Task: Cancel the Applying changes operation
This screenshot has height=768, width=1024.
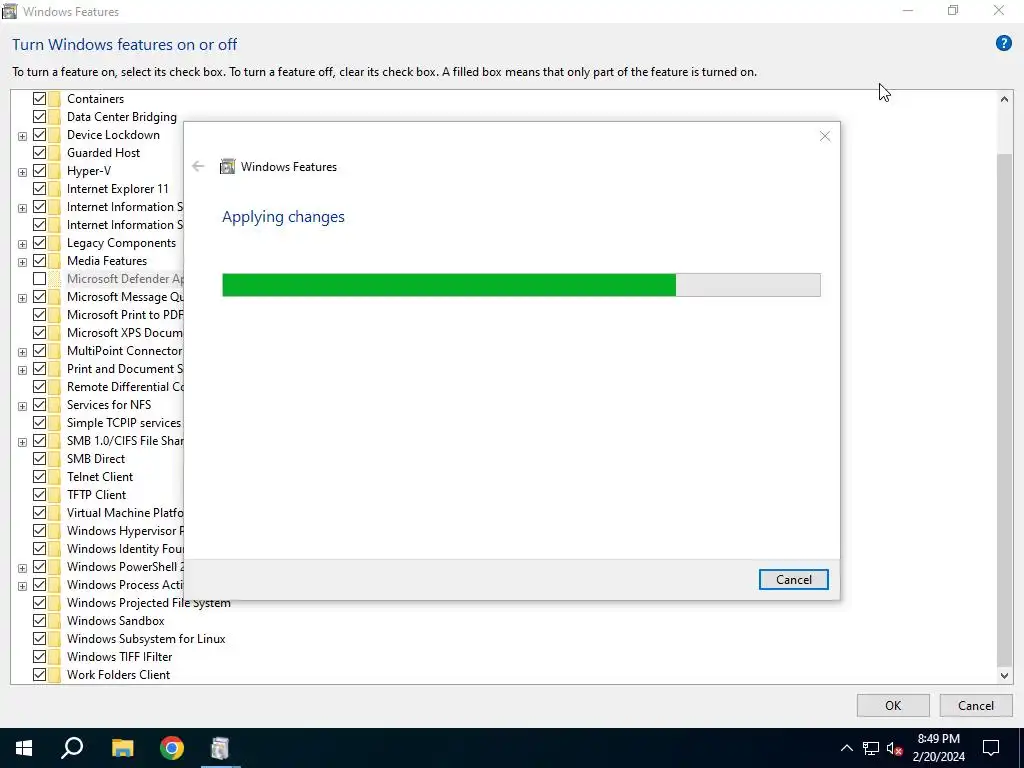Action: click(793, 580)
